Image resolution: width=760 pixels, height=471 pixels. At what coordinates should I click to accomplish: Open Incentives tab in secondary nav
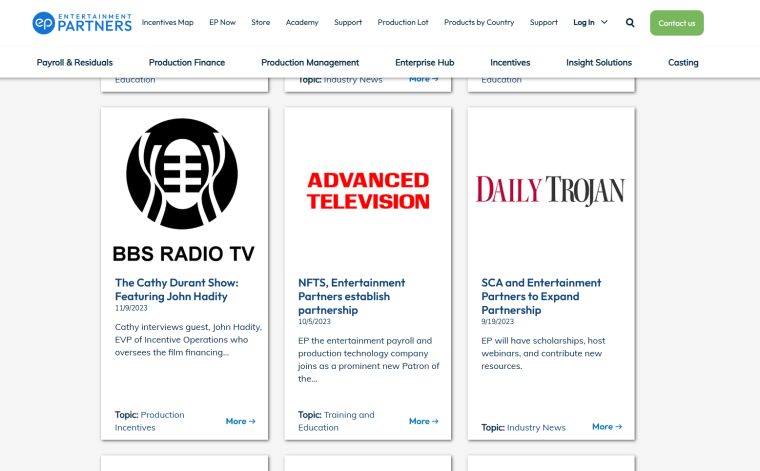(x=510, y=63)
